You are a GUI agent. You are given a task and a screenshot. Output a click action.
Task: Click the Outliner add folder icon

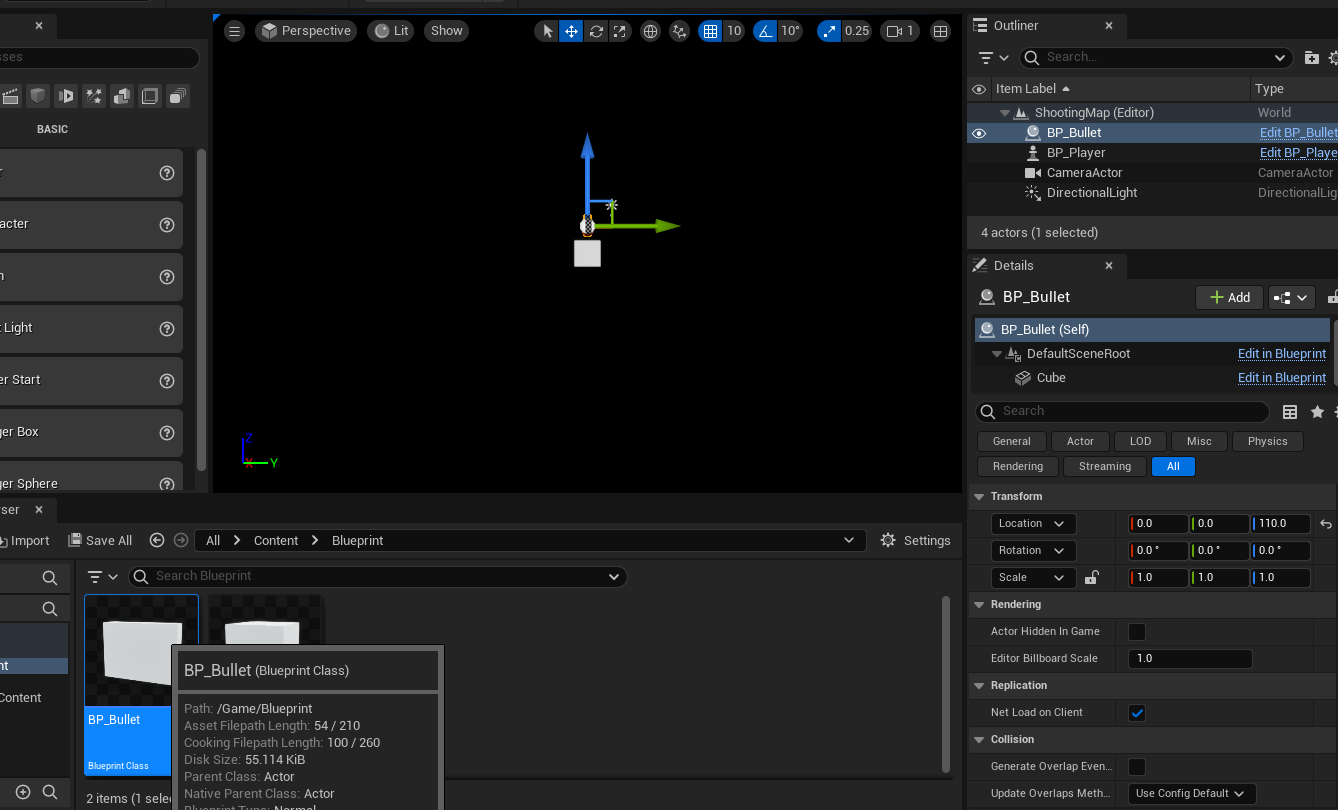pyautogui.click(x=1312, y=57)
